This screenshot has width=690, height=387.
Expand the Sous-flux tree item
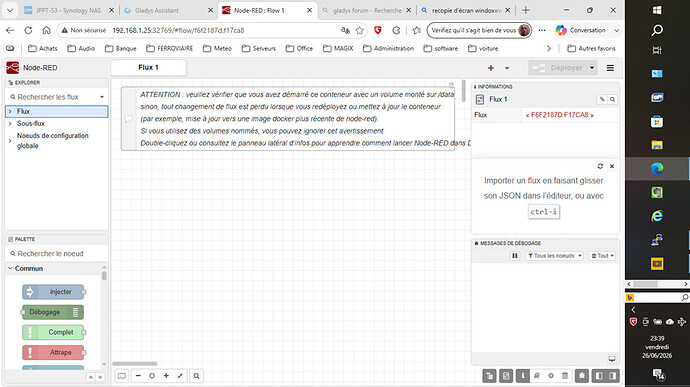10,124
